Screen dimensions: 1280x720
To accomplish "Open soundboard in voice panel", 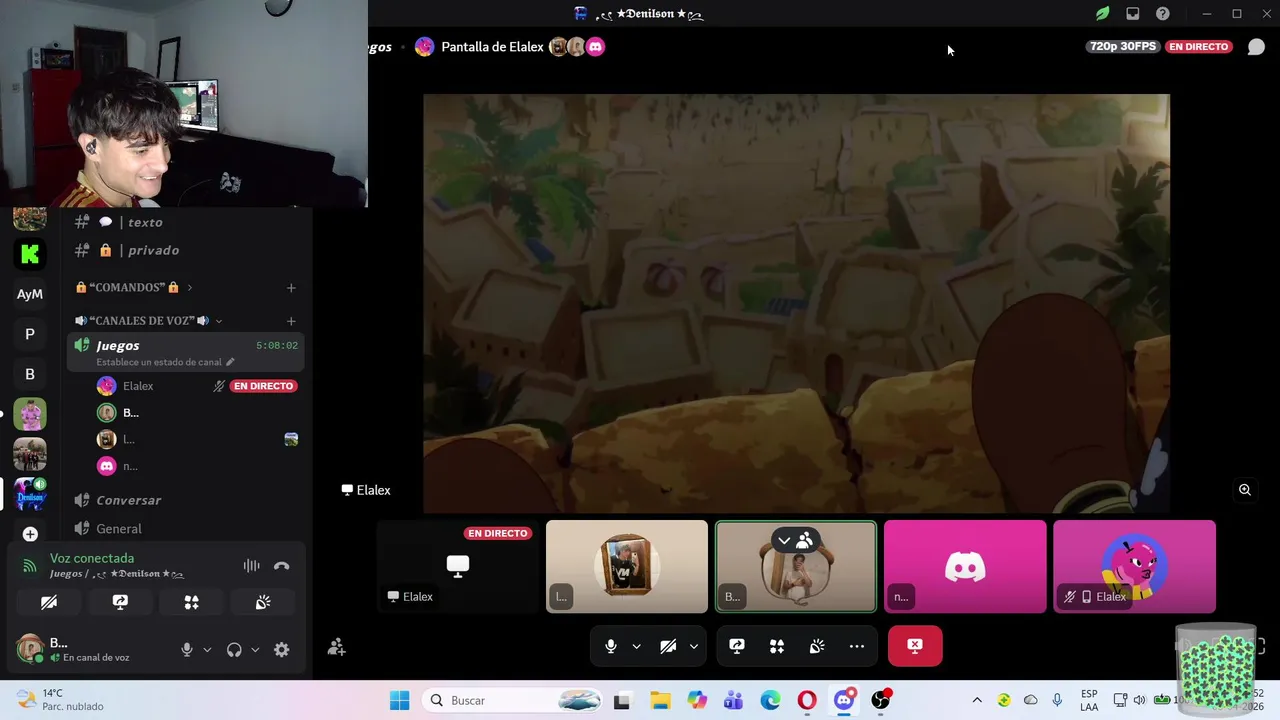I will coord(263,602).
